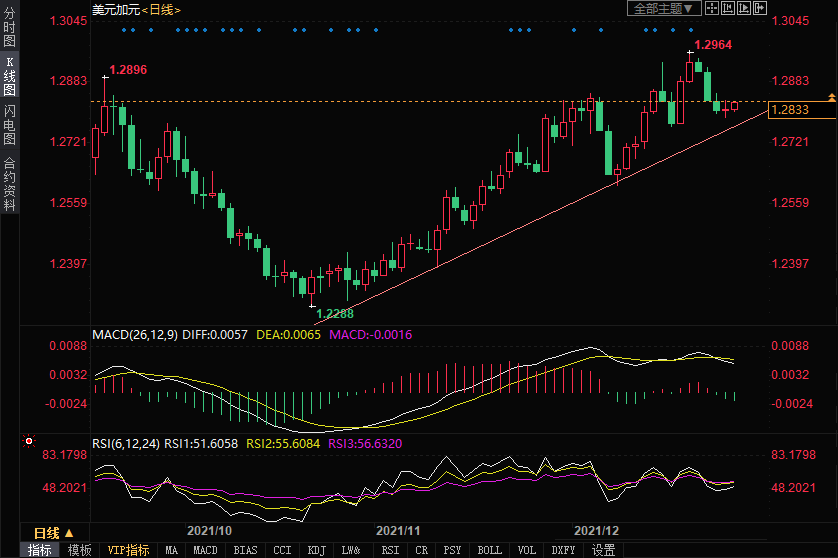Click the crosshair cursor tool icon
838x558 pixels.
tap(710, 8)
